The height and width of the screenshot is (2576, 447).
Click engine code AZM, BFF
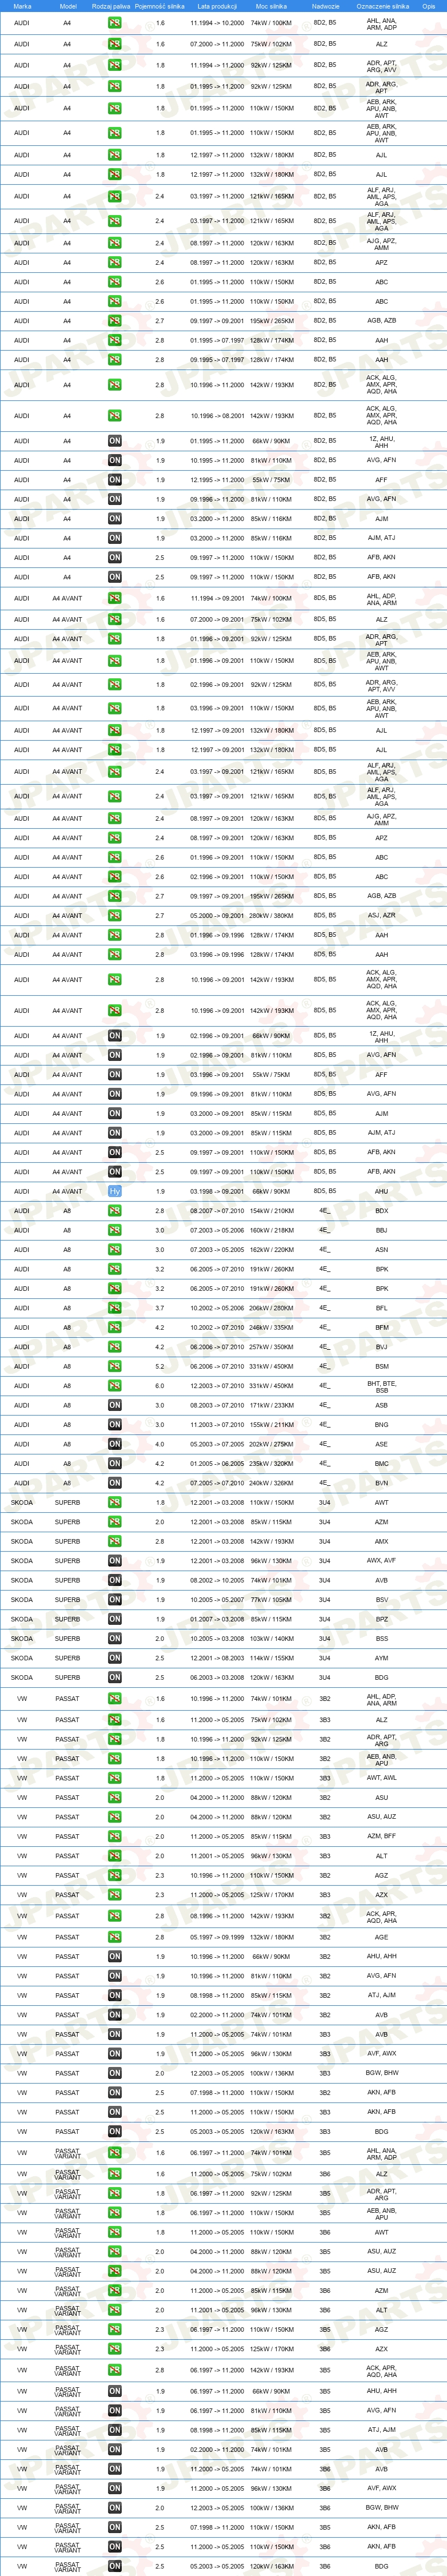point(381,1837)
